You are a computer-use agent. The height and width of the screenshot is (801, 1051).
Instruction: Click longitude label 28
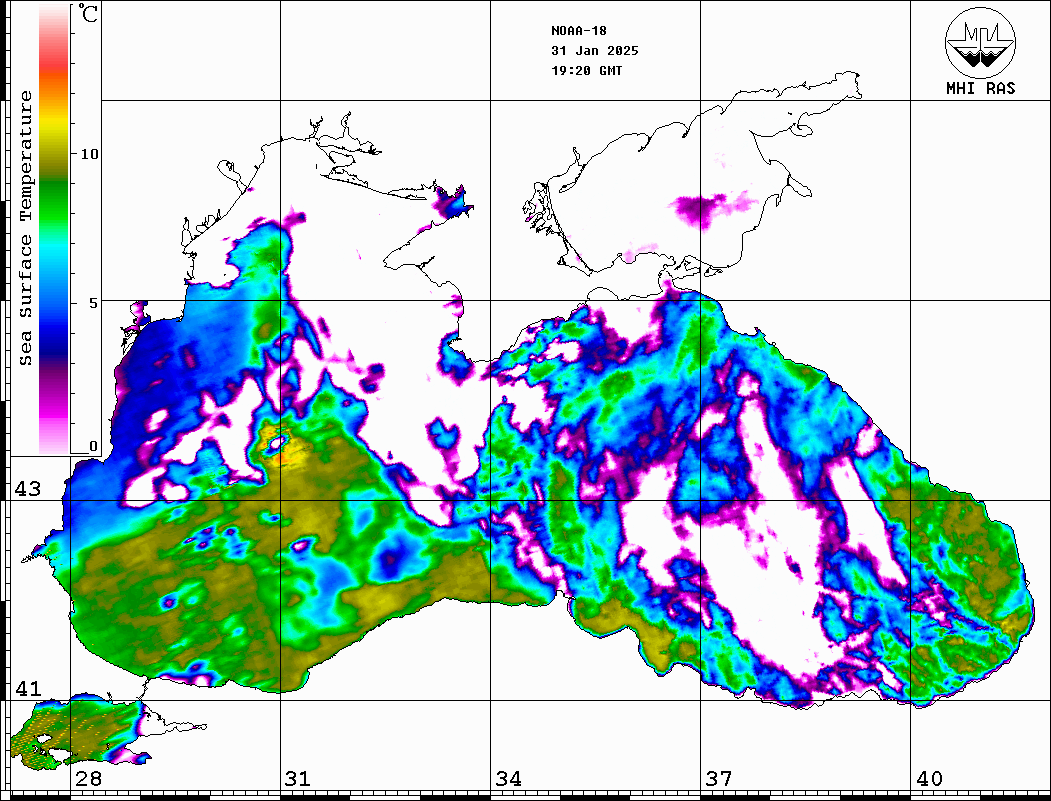(x=88, y=779)
